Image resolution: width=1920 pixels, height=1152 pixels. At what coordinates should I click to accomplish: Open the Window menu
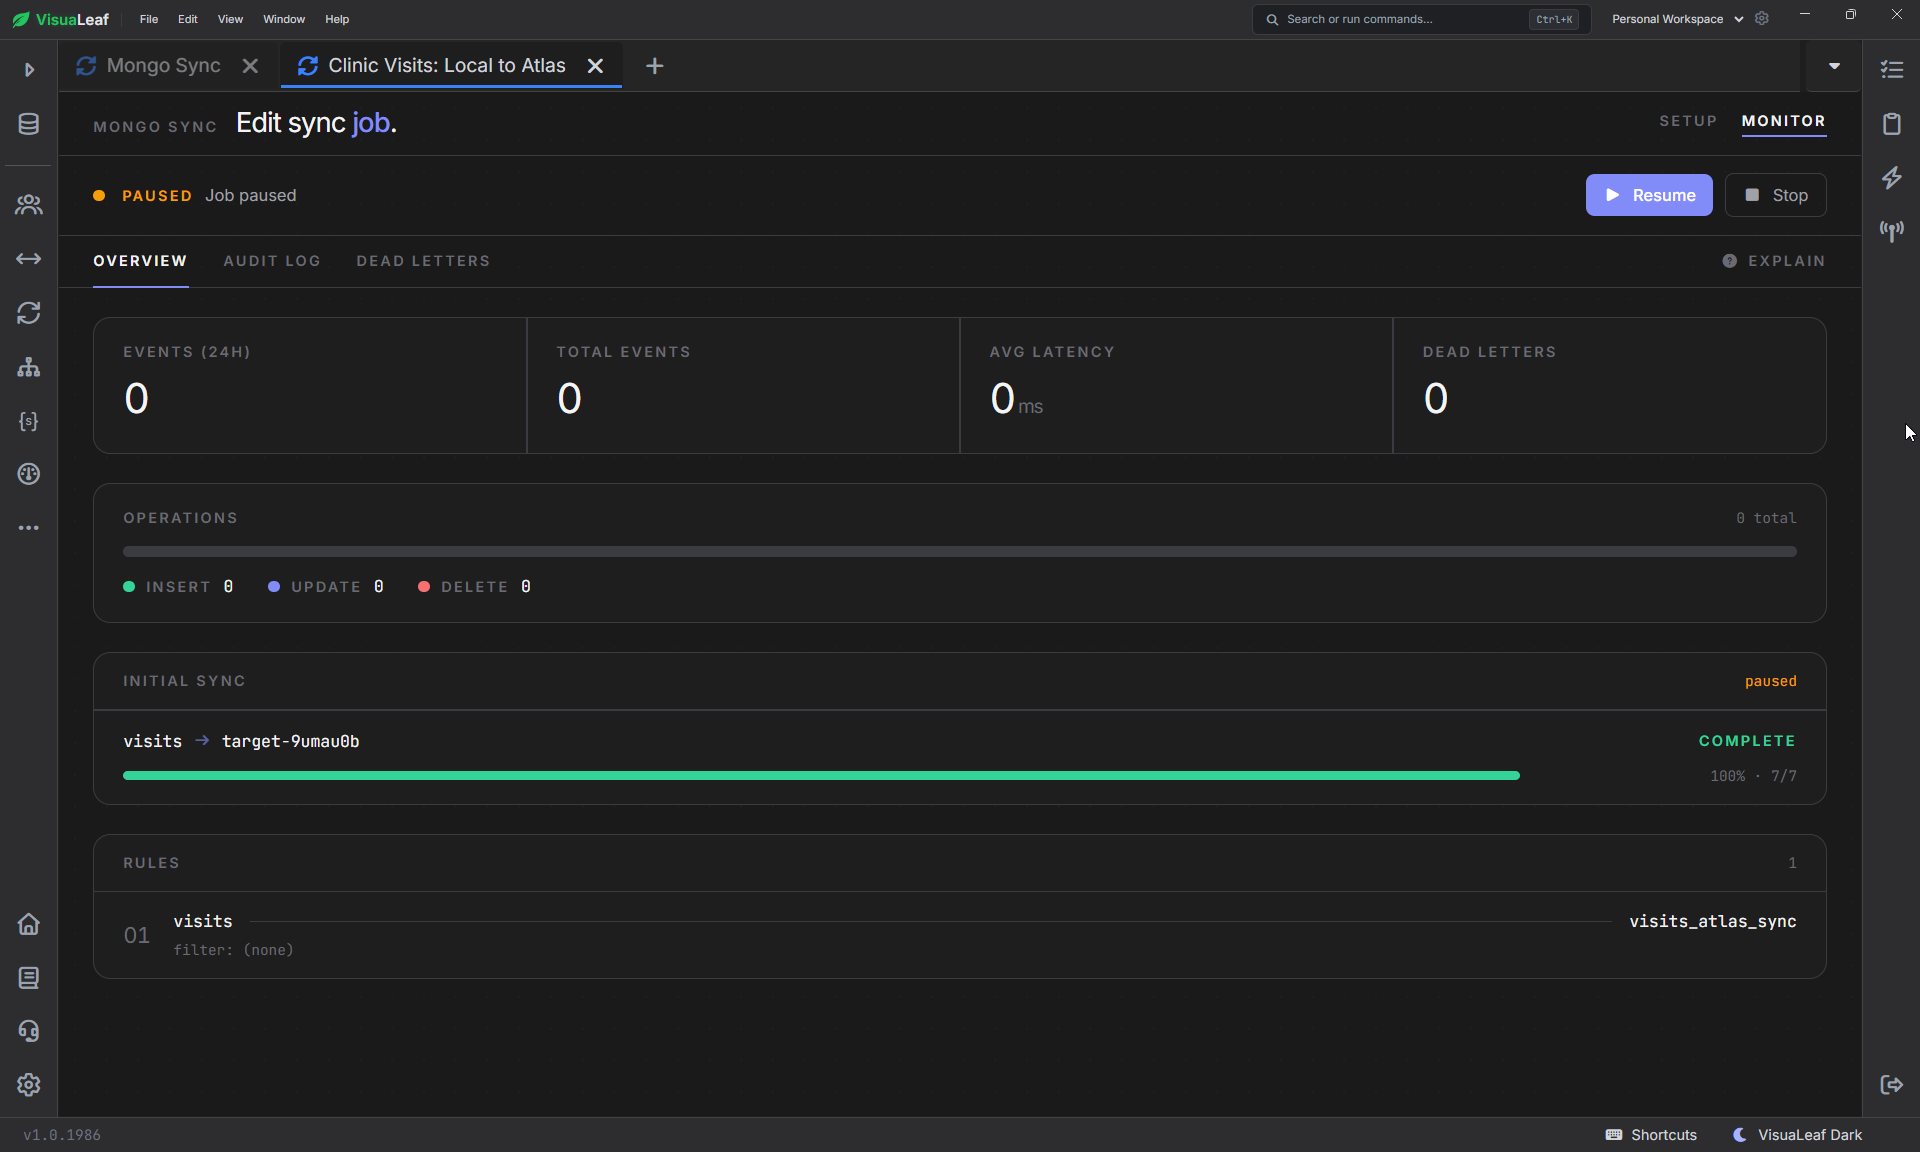[x=284, y=19]
